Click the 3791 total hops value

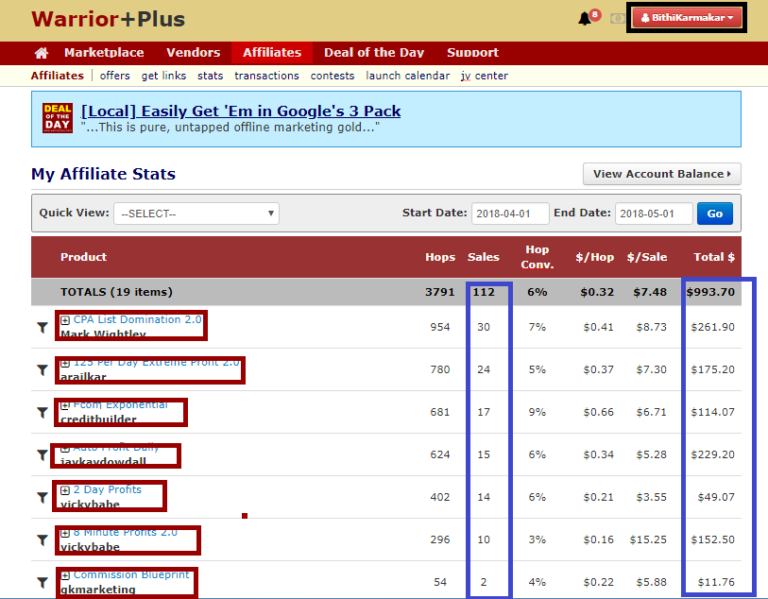coord(440,292)
